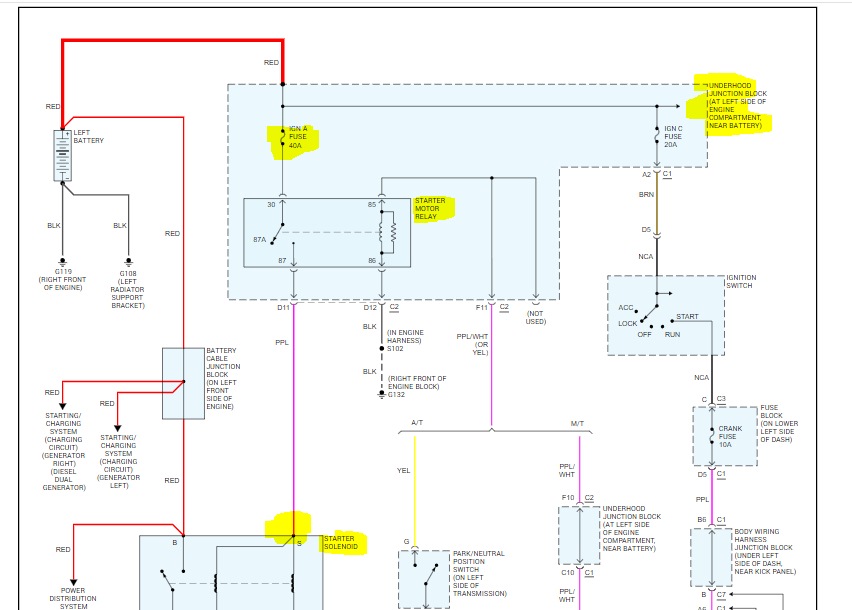Screen dimensions: 852x610
Task: Click the 'BRN' wire color label
Action: point(646,194)
